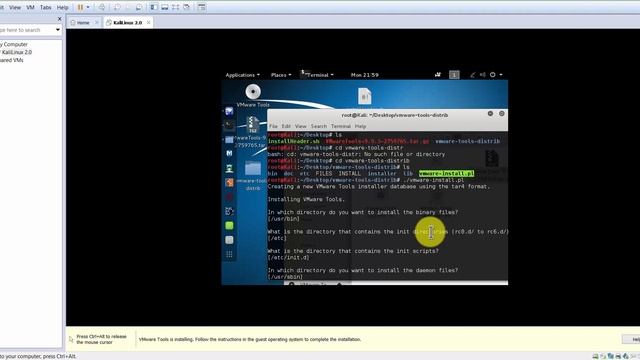Launch the Metasploit M icon in dock
Image resolution: width=640 pixels, height=360 pixels.
coord(229,153)
